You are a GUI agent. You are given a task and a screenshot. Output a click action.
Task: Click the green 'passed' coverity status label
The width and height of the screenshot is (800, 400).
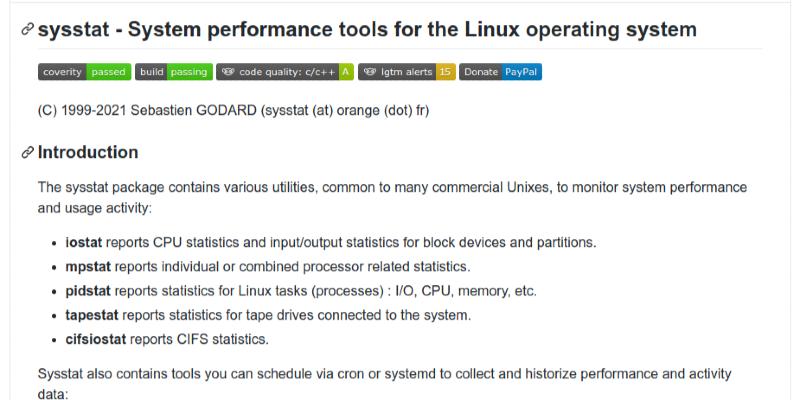tap(107, 72)
